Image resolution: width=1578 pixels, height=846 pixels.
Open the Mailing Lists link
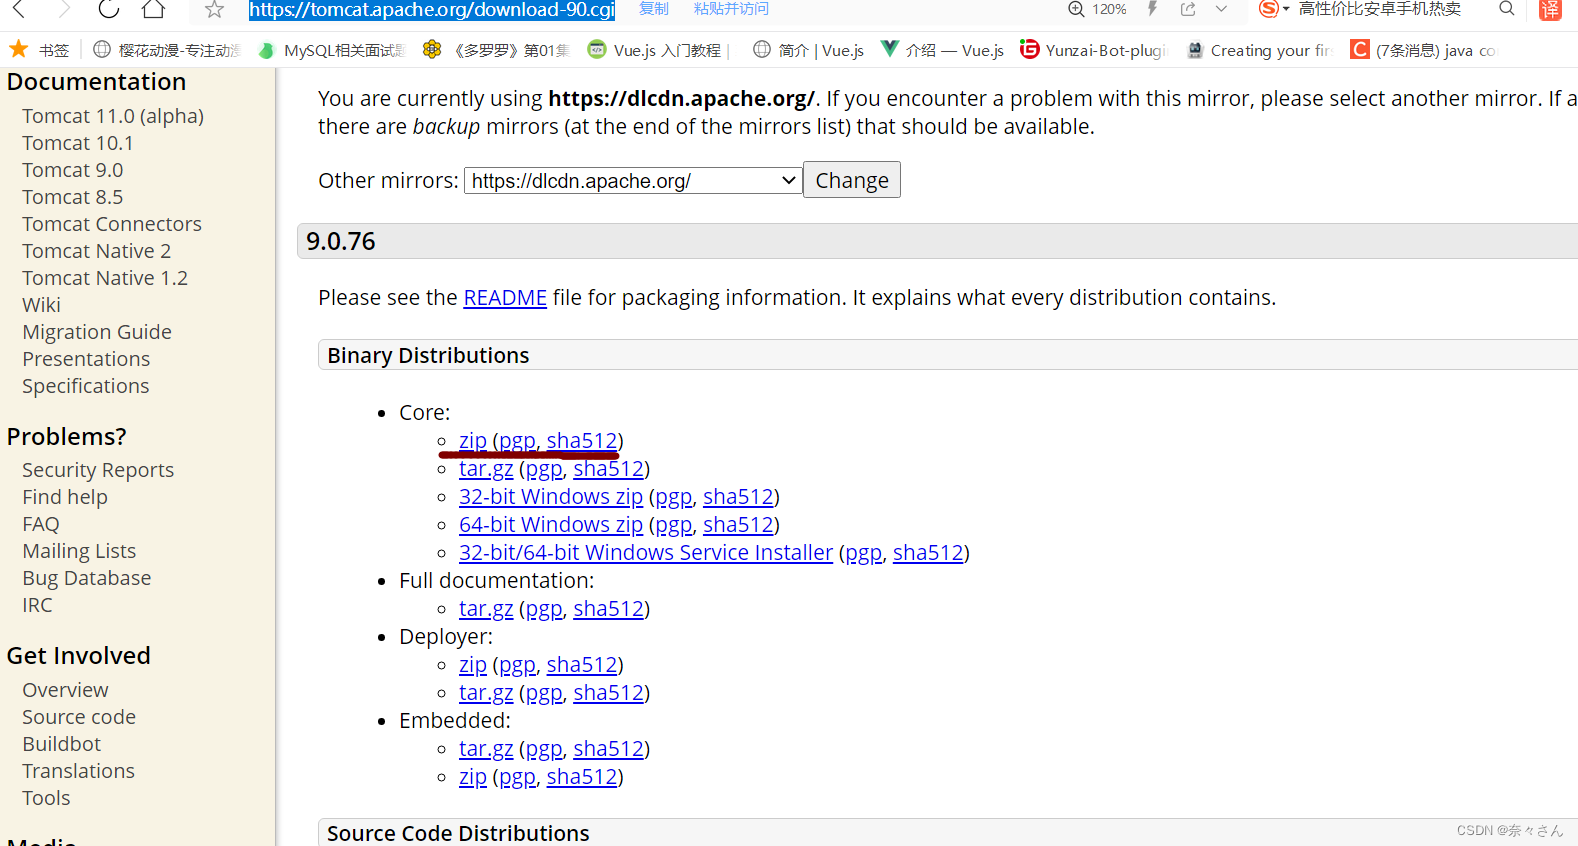click(x=79, y=551)
